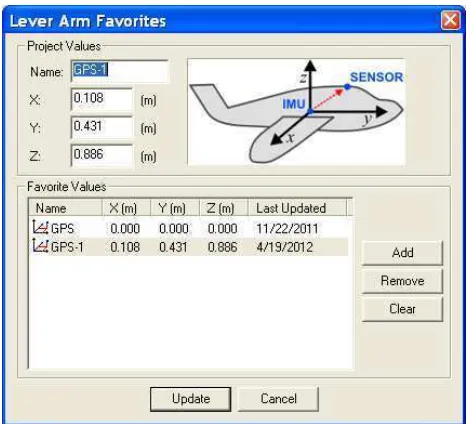Image resolution: width=470 pixels, height=424 pixels.
Task: Select the GPS-1 favorite row name
Action: (x=67, y=247)
